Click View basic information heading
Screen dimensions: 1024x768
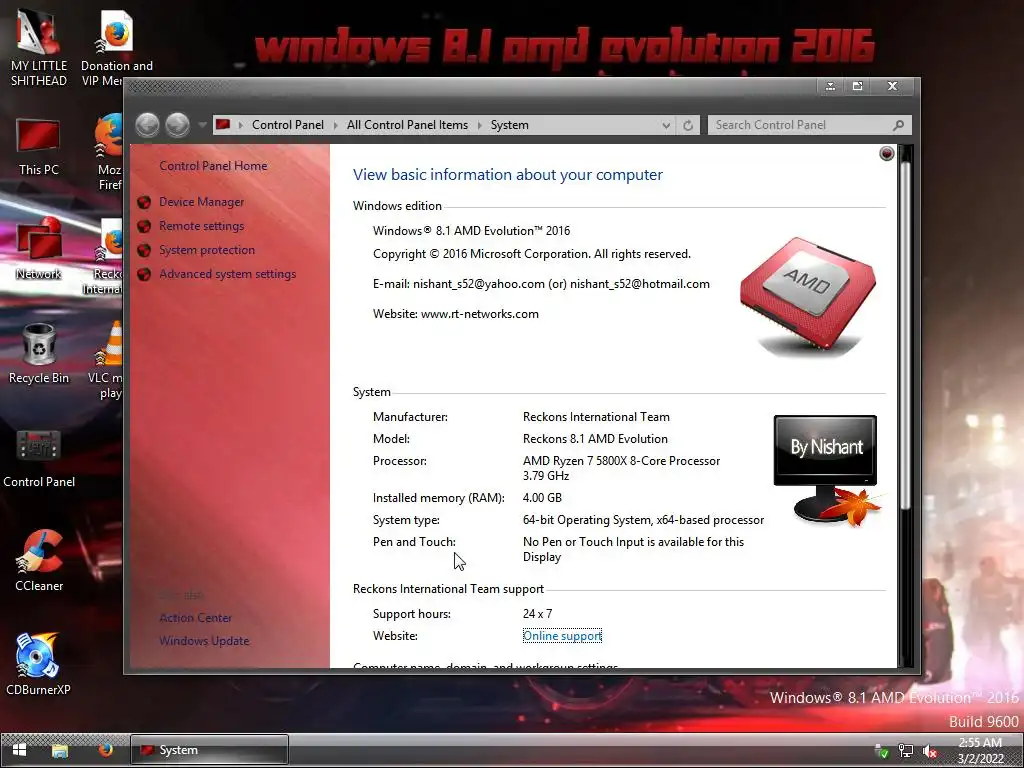(507, 175)
